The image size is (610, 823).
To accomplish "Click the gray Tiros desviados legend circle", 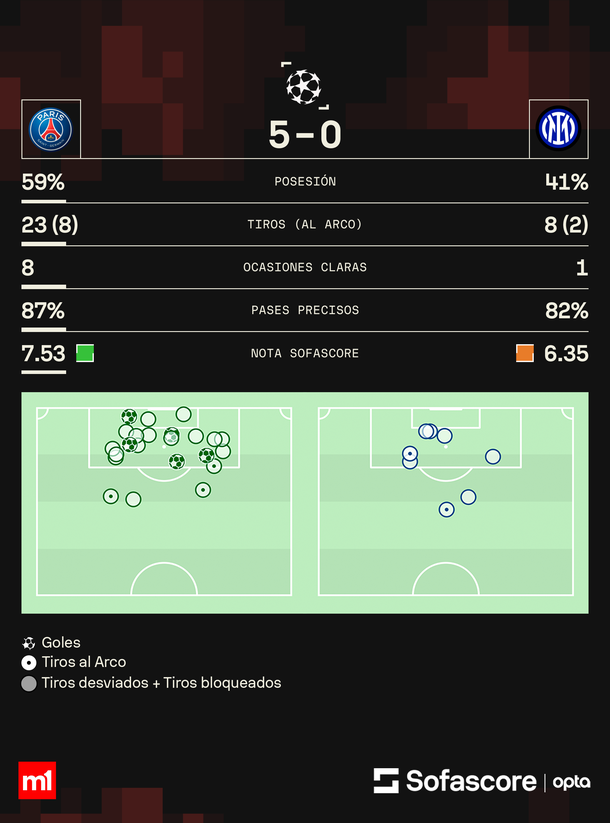I will (28, 684).
